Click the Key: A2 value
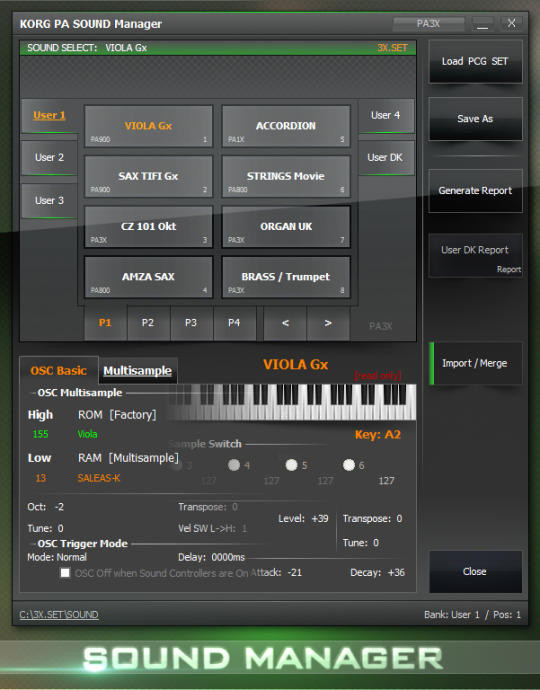Viewport: 540px width, 690px height. point(378,435)
